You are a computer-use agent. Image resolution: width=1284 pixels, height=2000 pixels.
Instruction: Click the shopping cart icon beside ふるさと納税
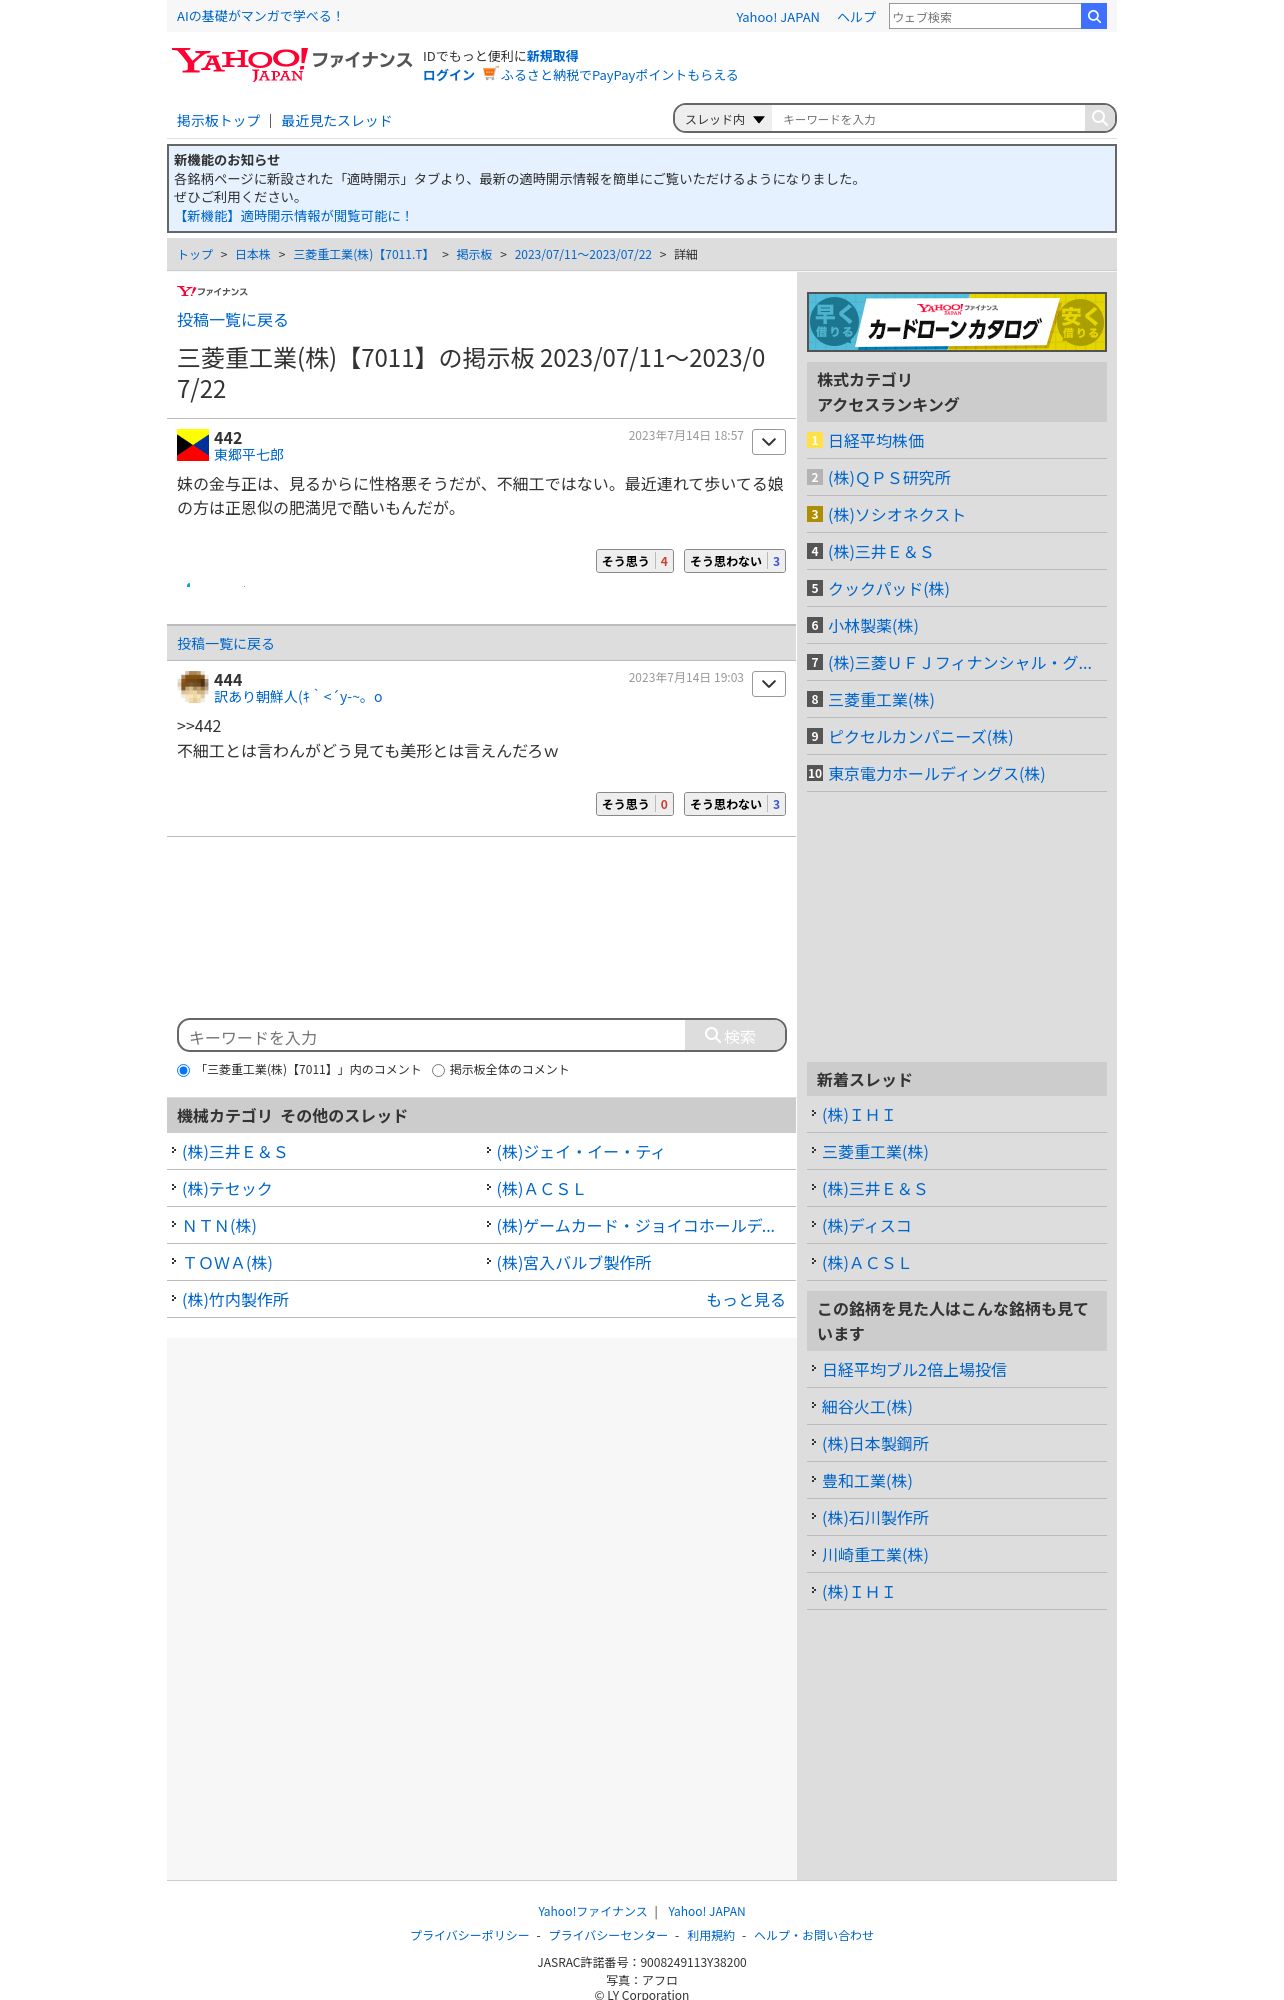click(489, 74)
